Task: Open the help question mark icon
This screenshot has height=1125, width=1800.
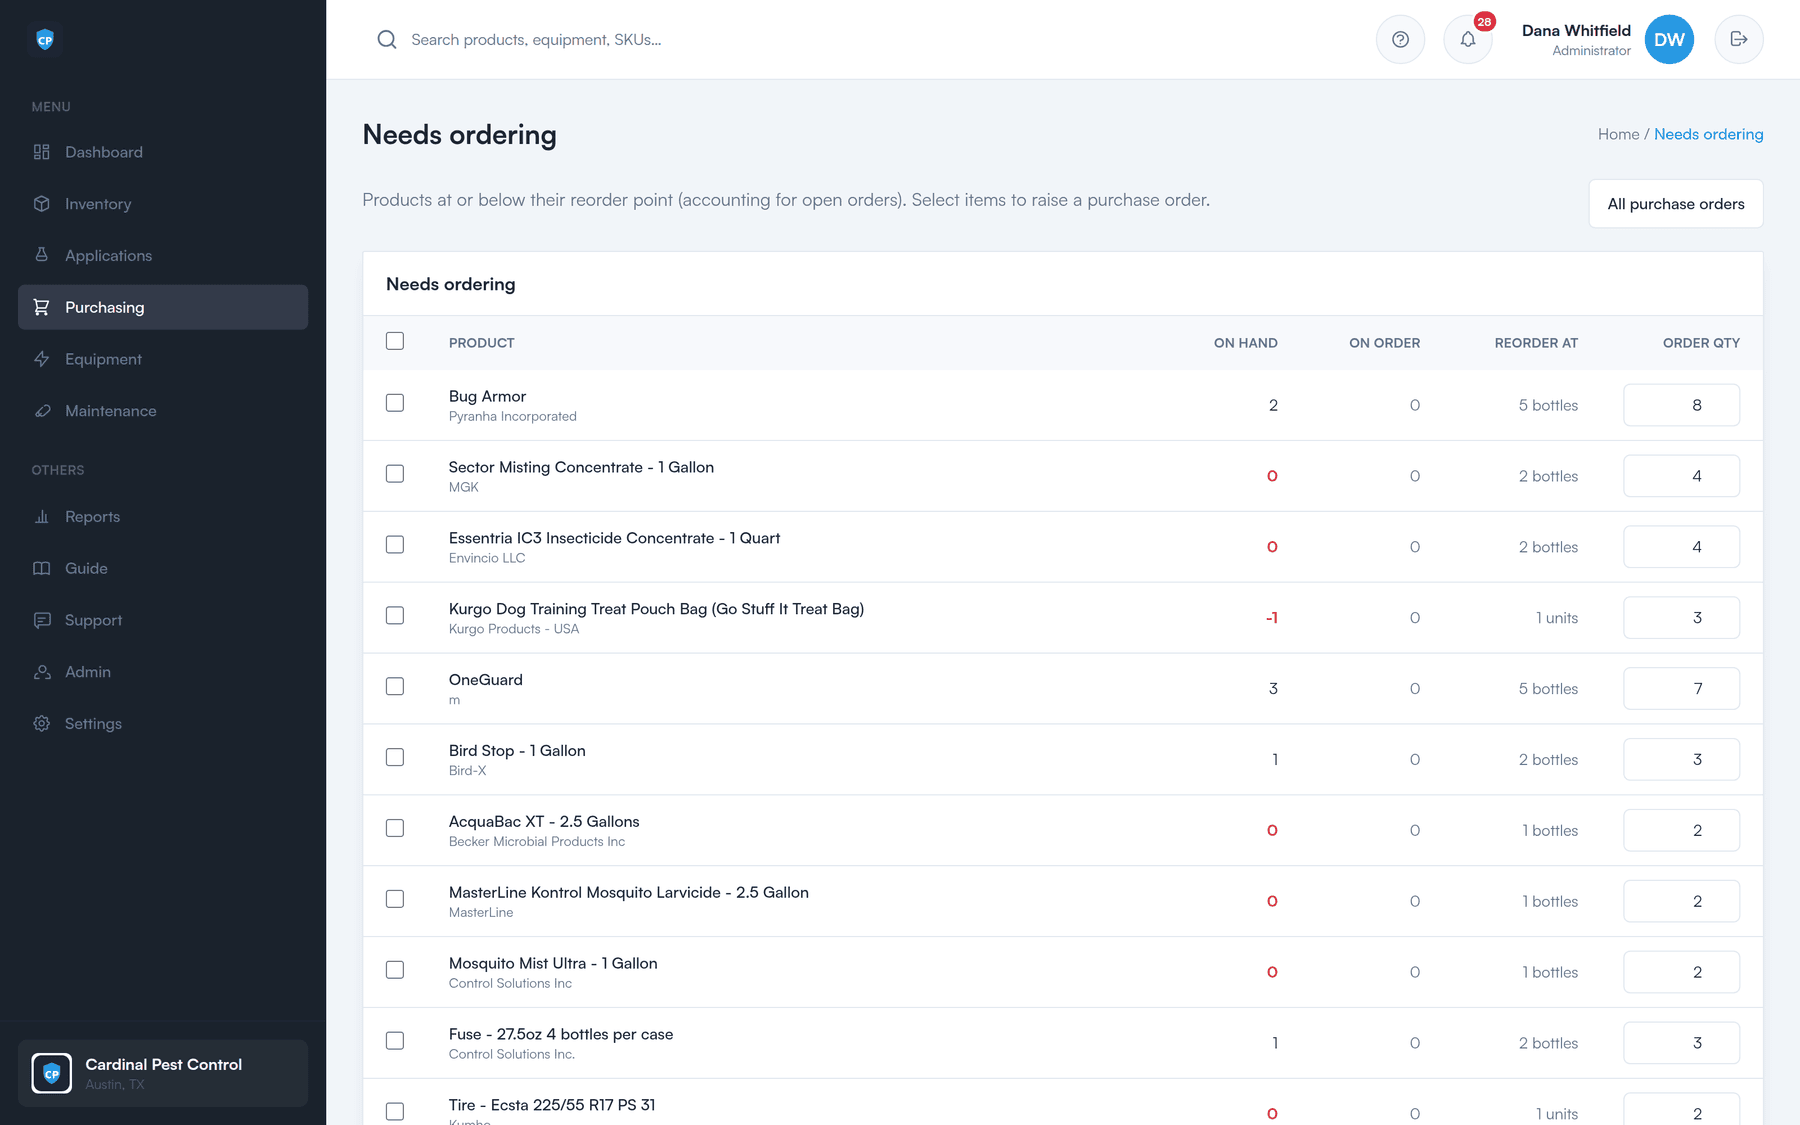Action: coord(1400,40)
